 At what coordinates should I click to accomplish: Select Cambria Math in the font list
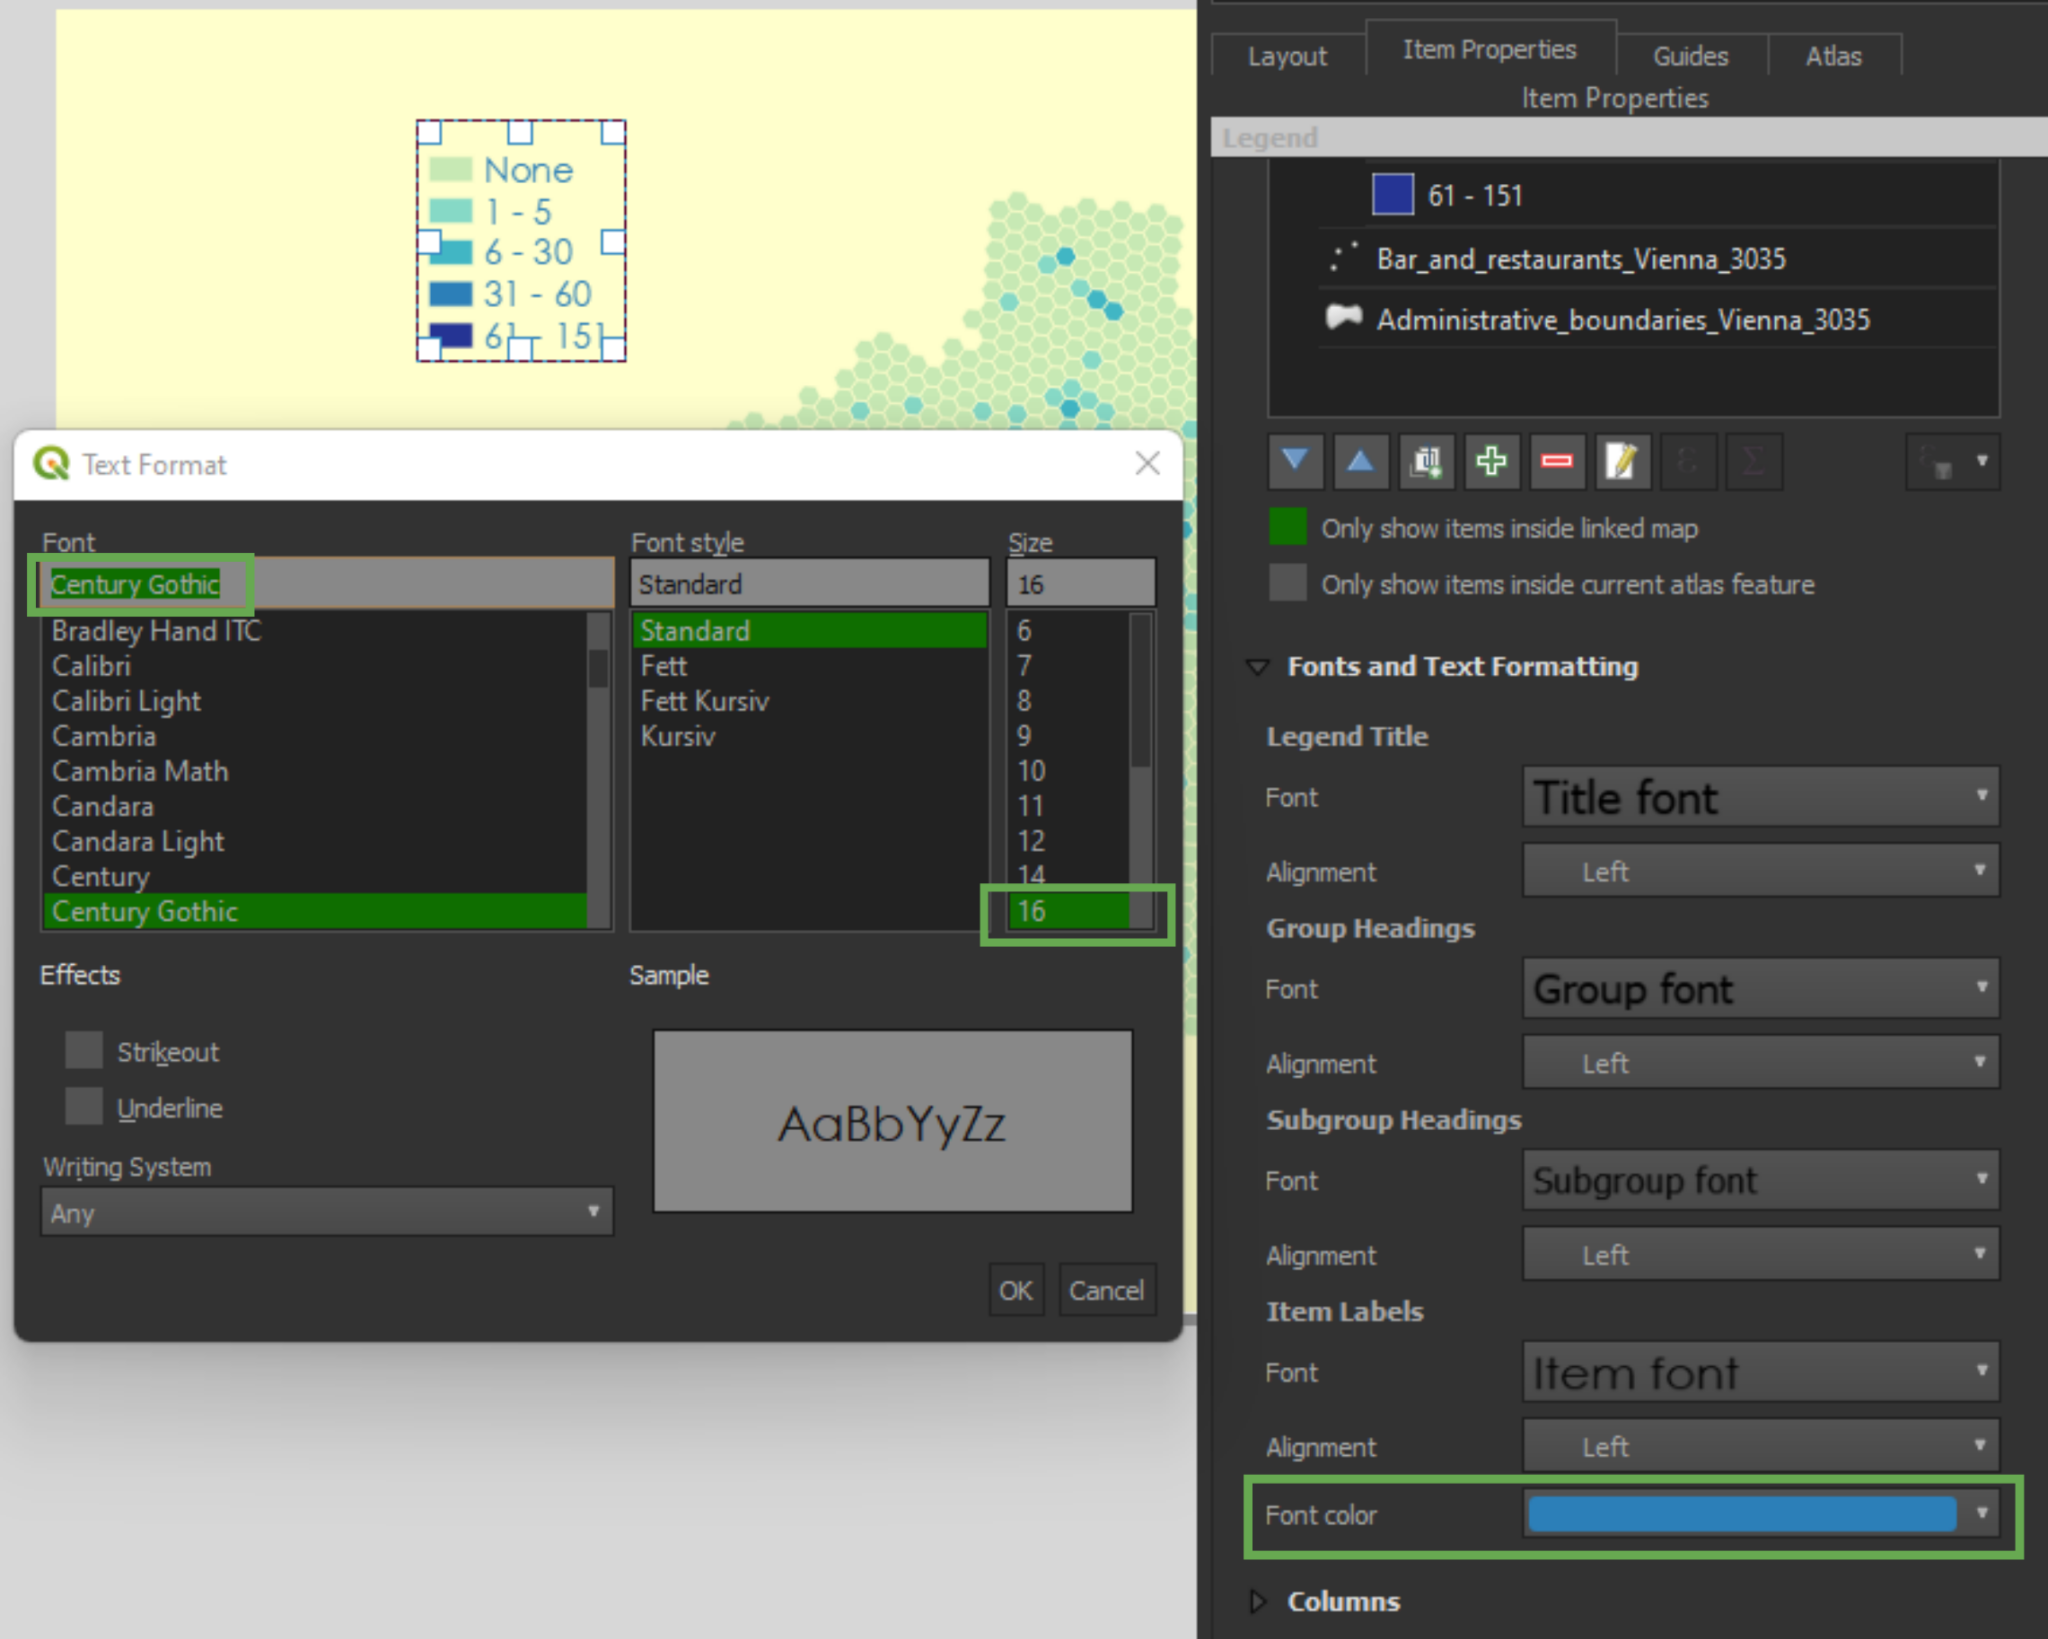(x=140, y=771)
